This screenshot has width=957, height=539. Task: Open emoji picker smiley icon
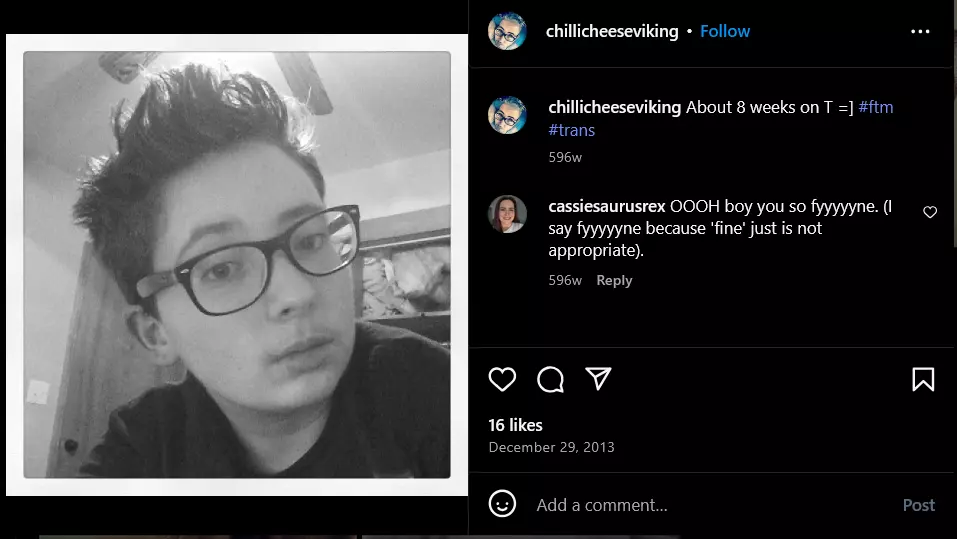click(502, 504)
